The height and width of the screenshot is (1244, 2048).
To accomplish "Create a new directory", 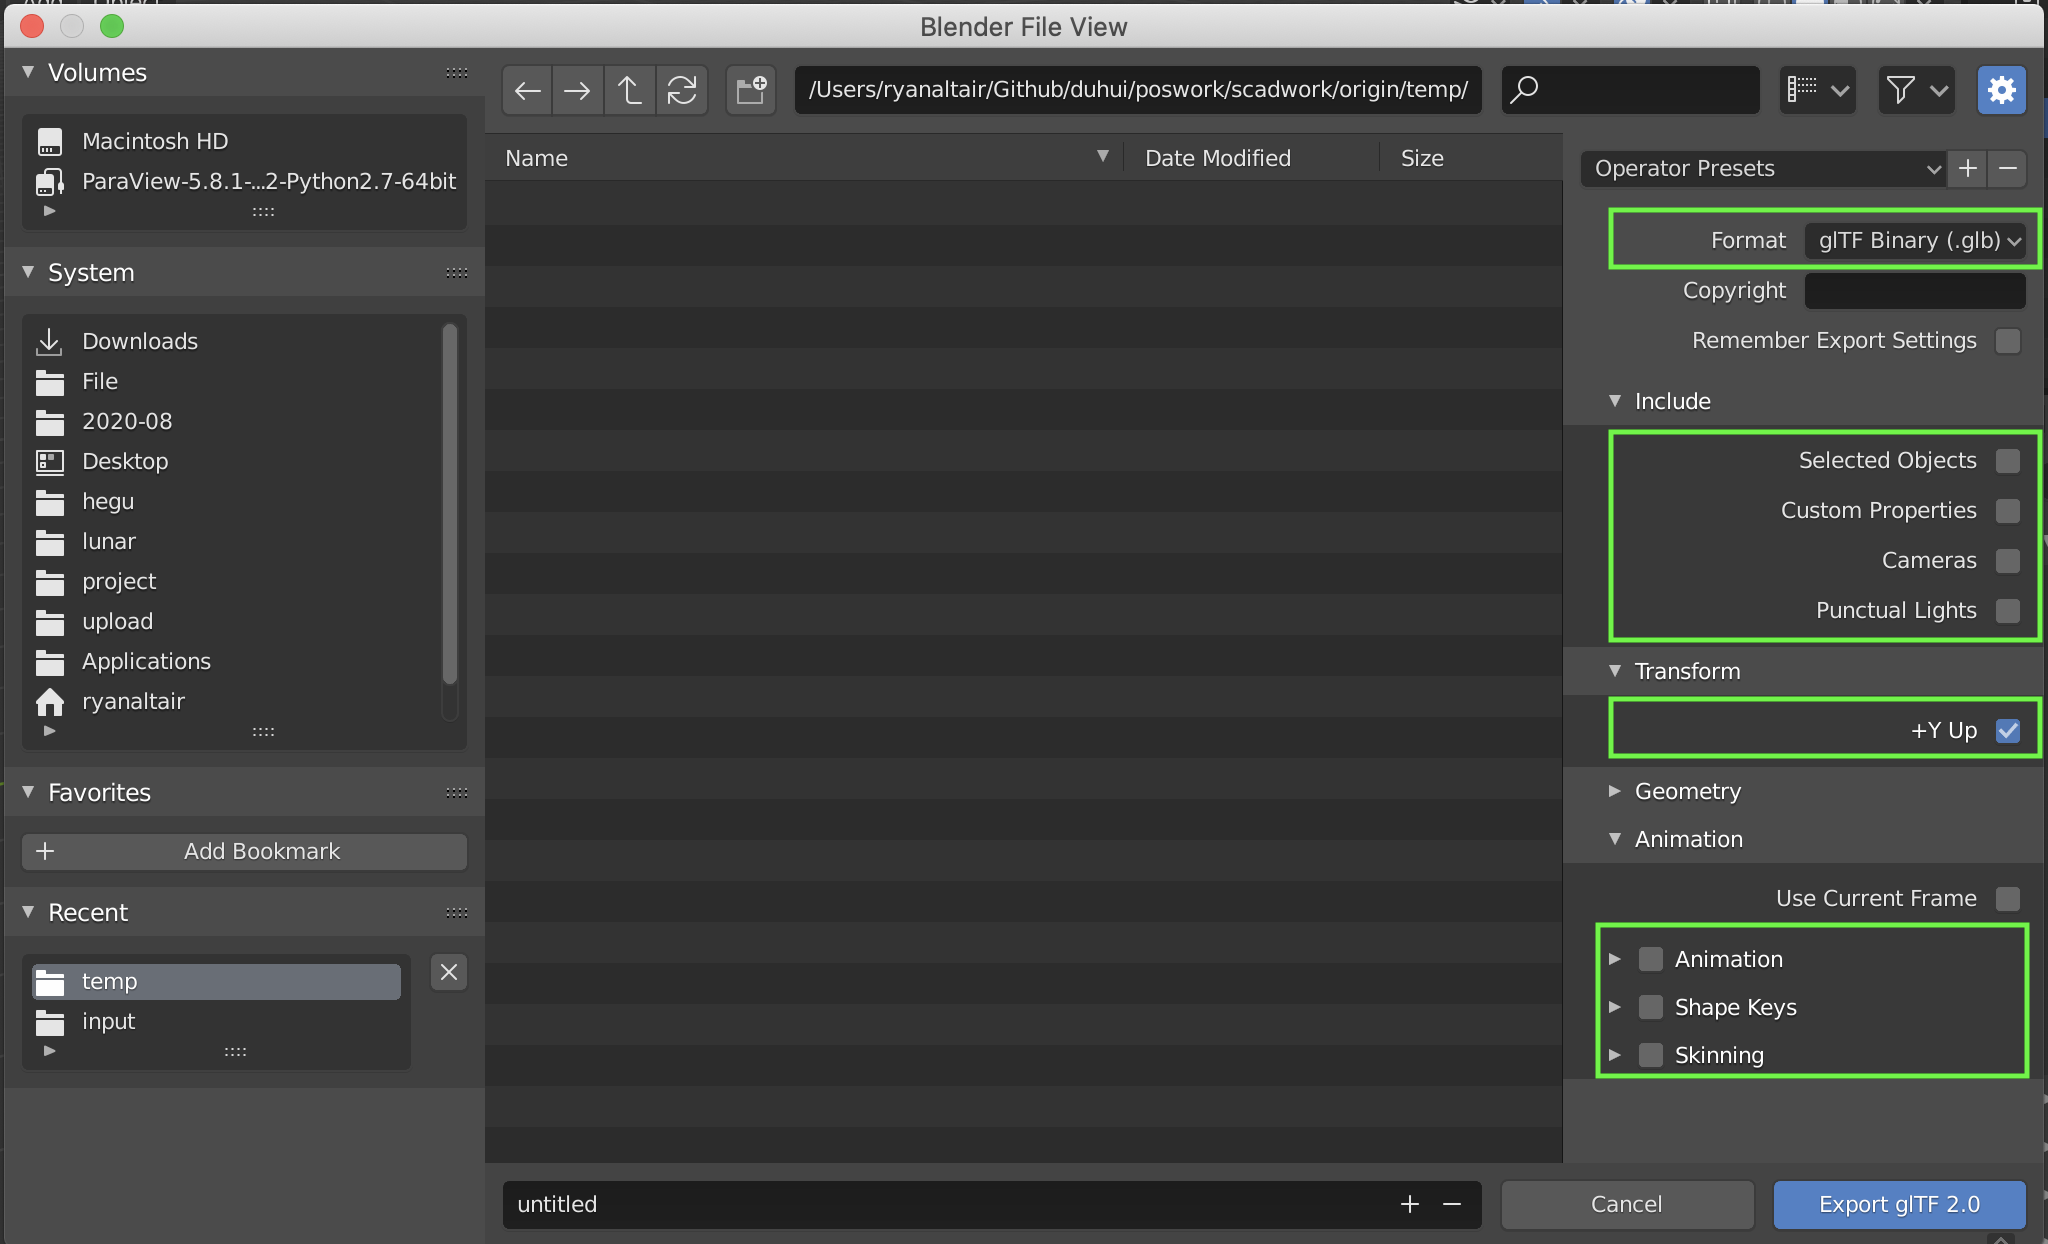I will [x=751, y=91].
